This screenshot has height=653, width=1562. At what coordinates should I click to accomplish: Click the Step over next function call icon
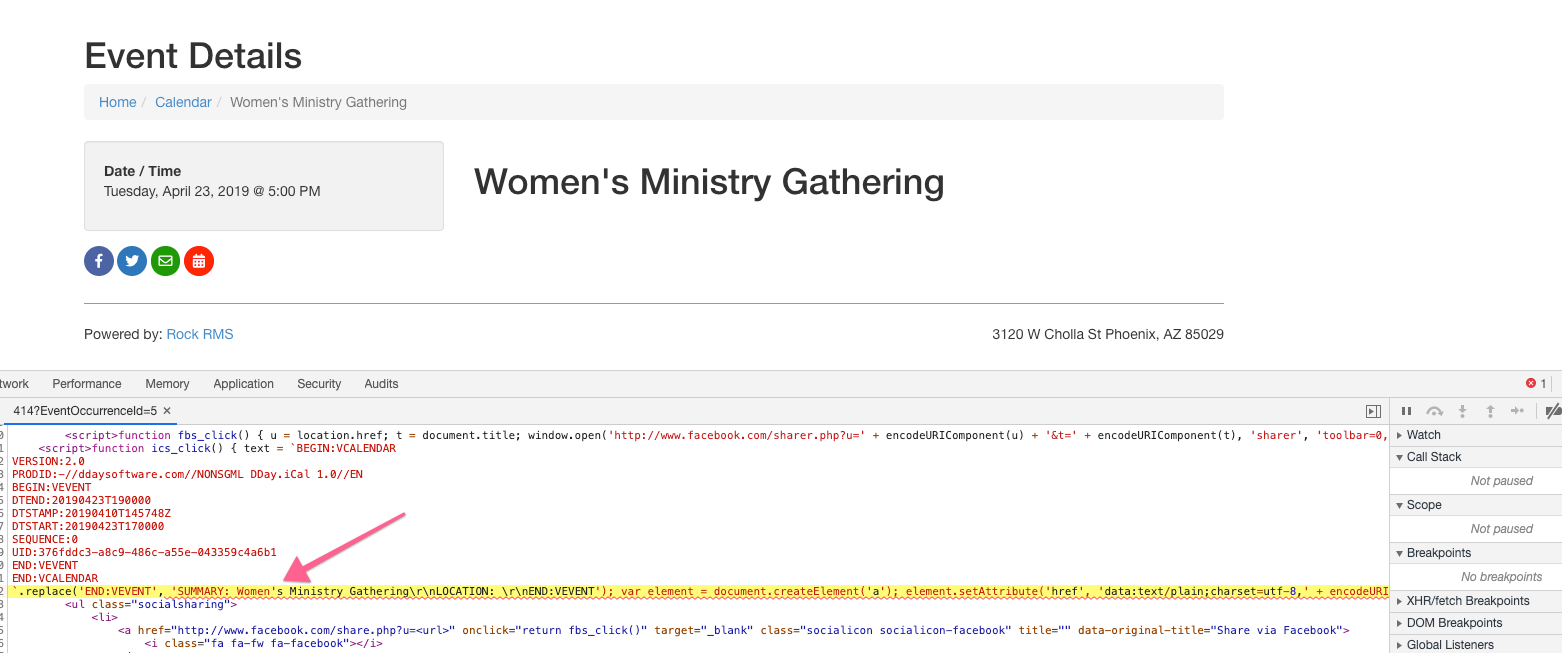pyautogui.click(x=1434, y=410)
